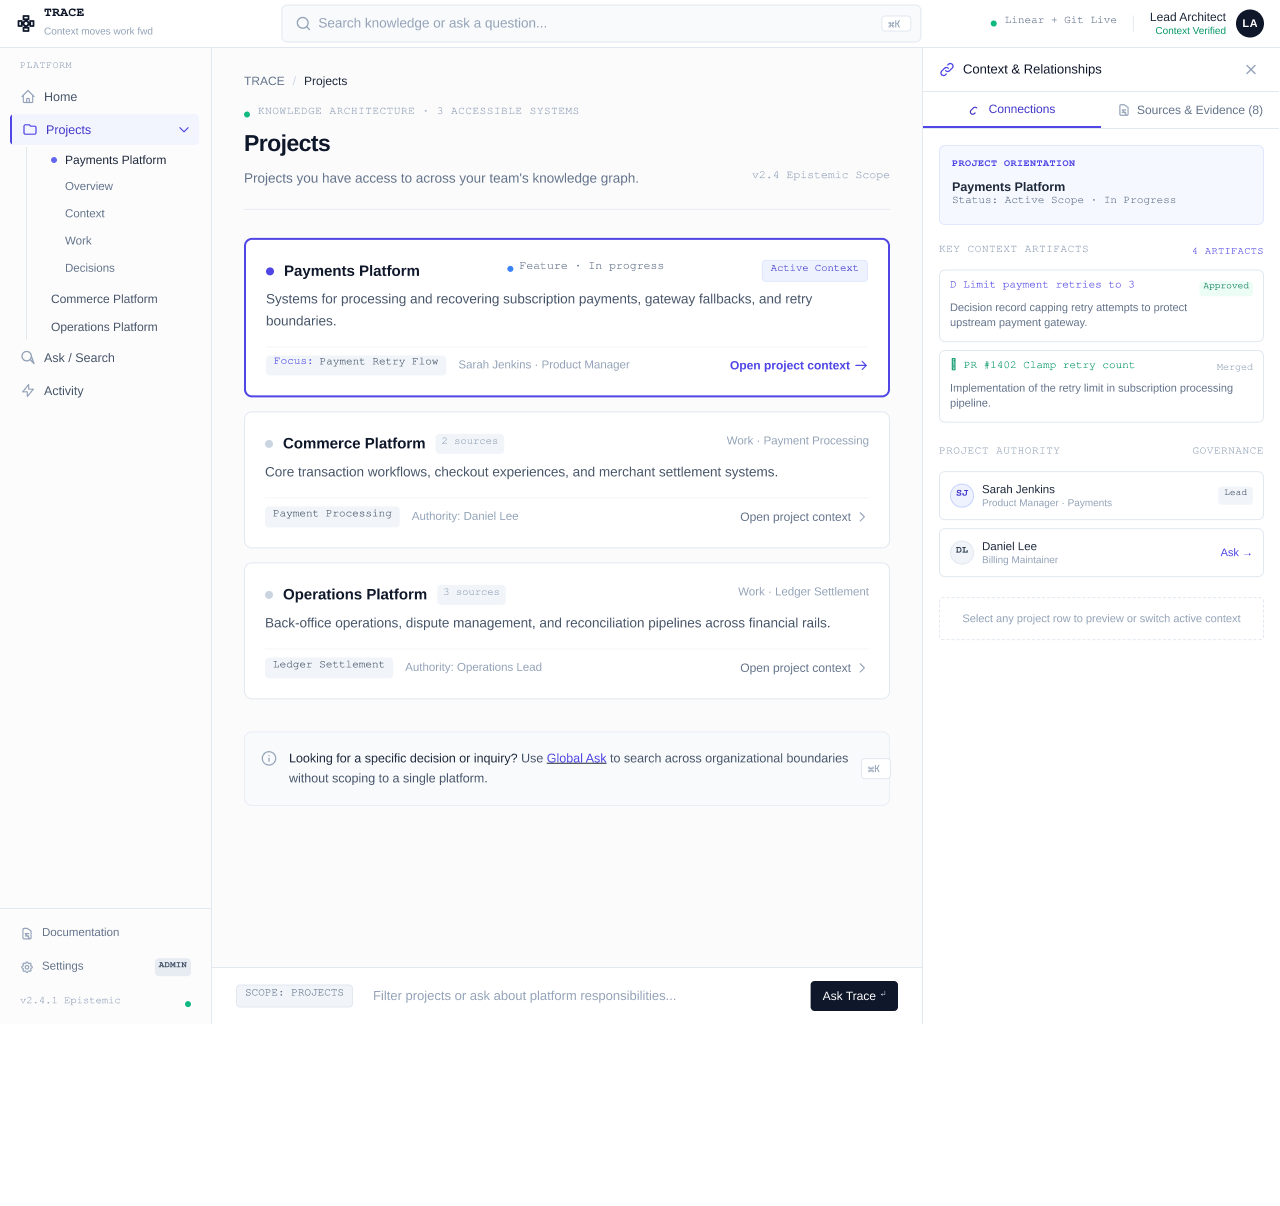Click the Active Context badge
The height and width of the screenshot is (1206, 1280).
click(x=814, y=270)
